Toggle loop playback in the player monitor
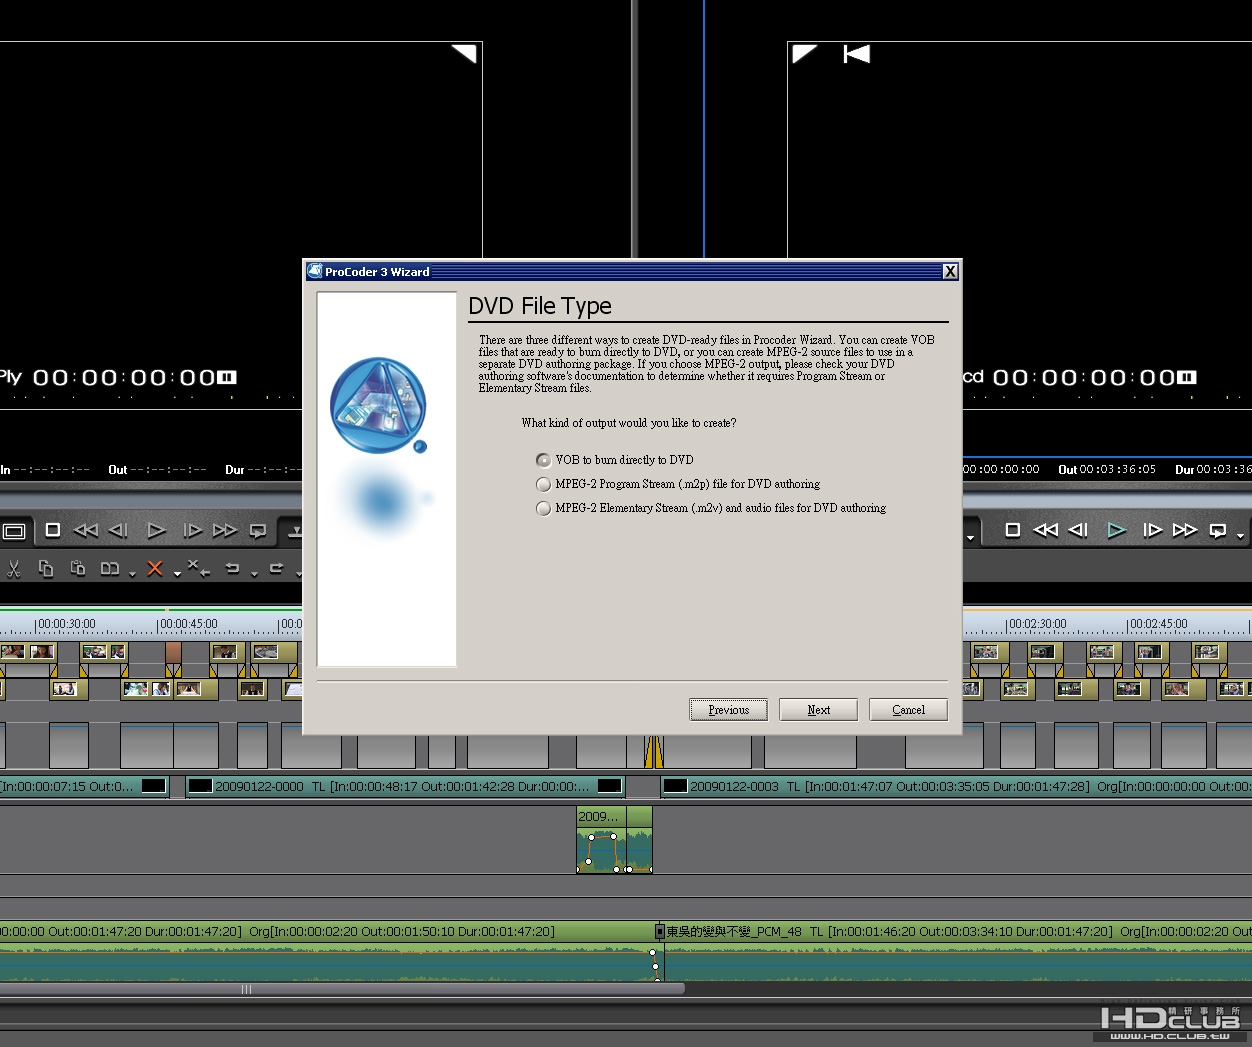This screenshot has height=1047, width=1252. [258, 530]
